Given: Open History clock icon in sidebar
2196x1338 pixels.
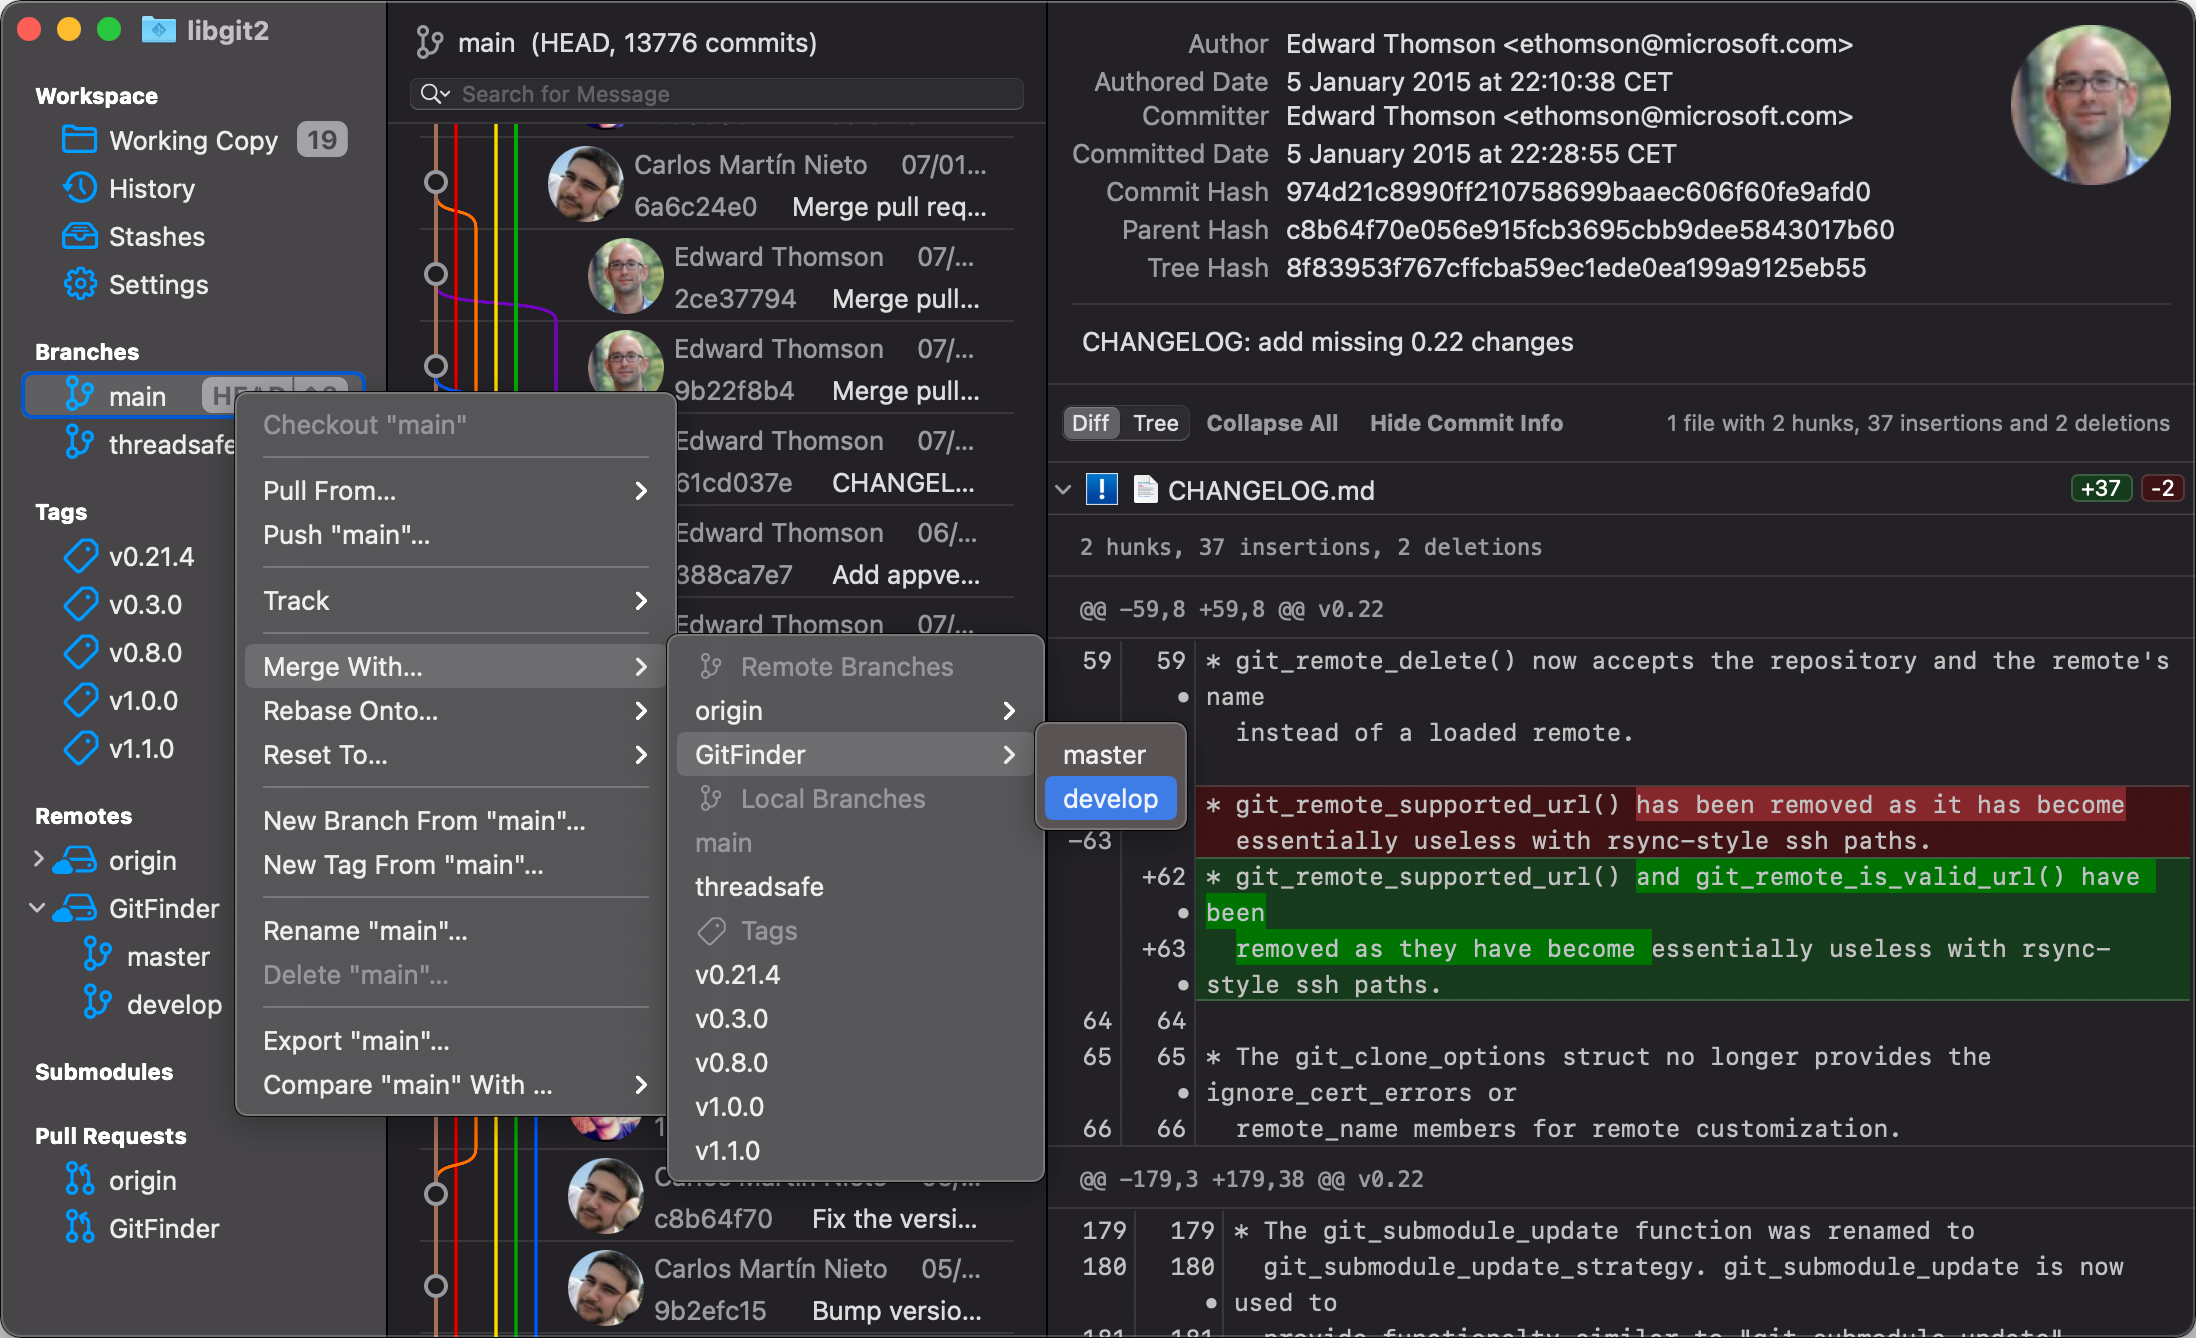Looking at the screenshot, I should (79, 188).
